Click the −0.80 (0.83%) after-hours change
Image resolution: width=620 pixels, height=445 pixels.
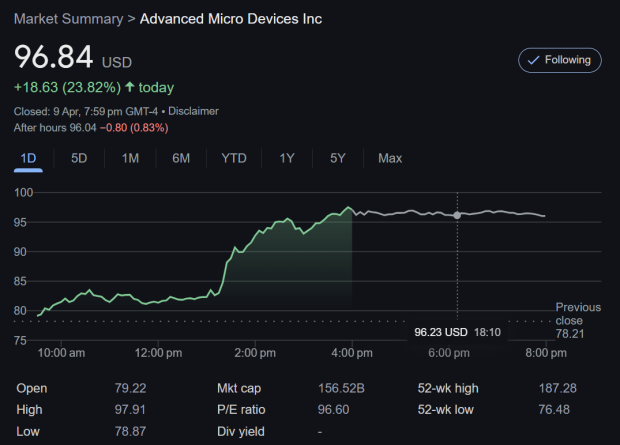pos(134,128)
